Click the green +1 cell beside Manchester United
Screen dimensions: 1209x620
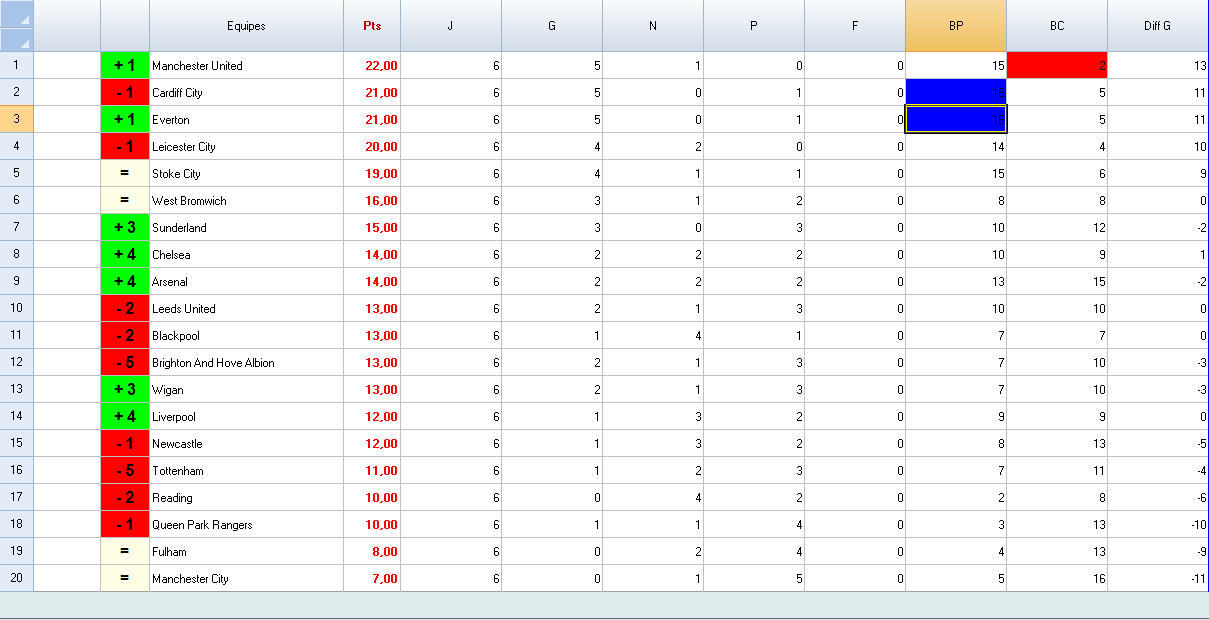click(x=125, y=65)
